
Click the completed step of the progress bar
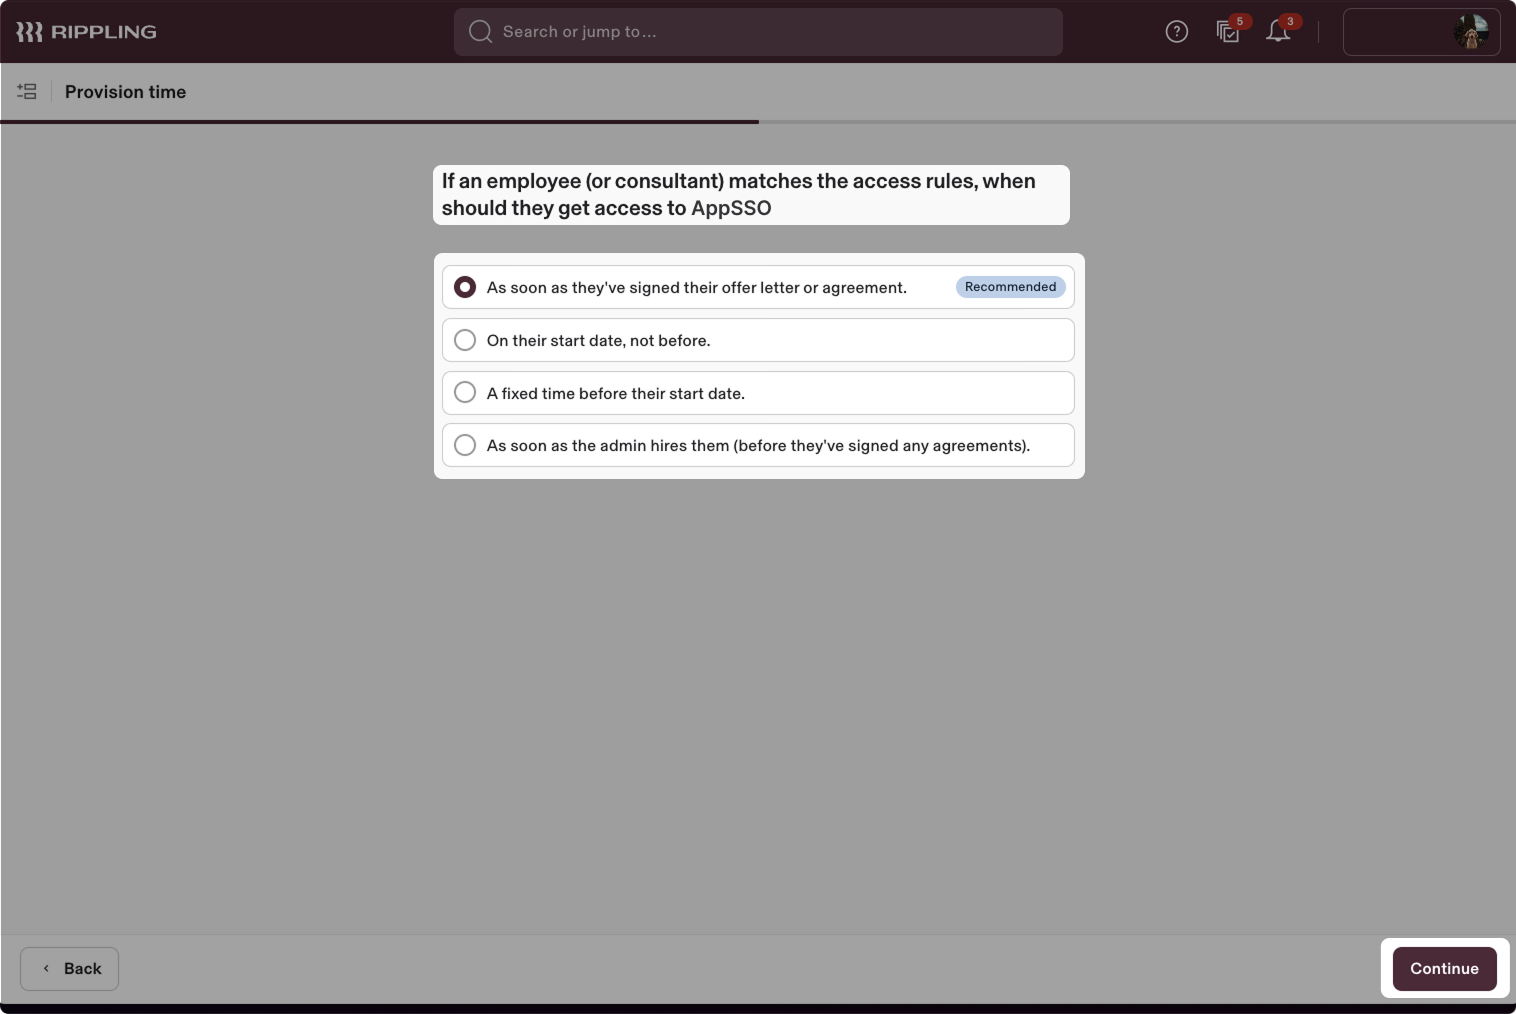tap(380, 121)
